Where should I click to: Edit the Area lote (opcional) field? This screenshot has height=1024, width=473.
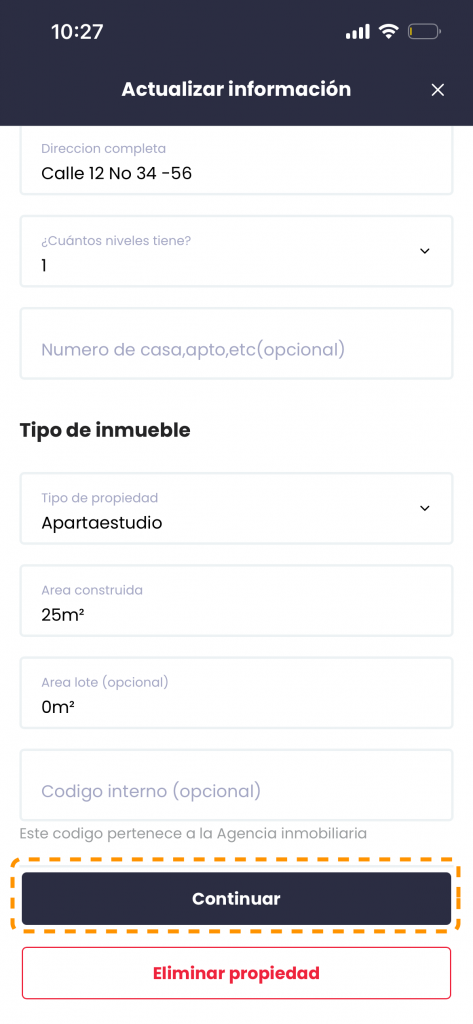(x=236, y=693)
